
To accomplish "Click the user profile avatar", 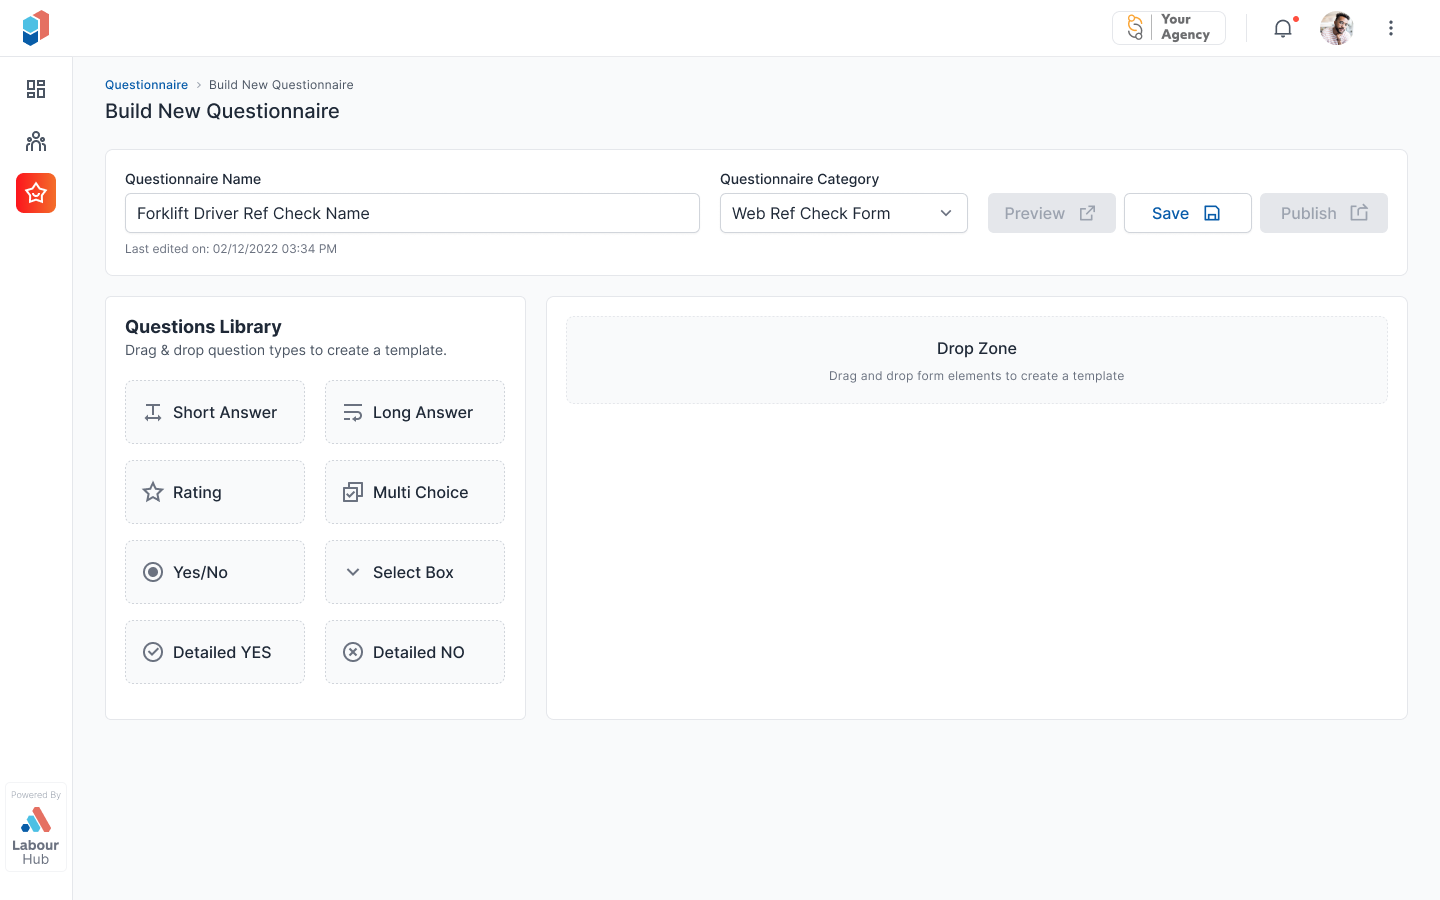I will click(1336, 28).
